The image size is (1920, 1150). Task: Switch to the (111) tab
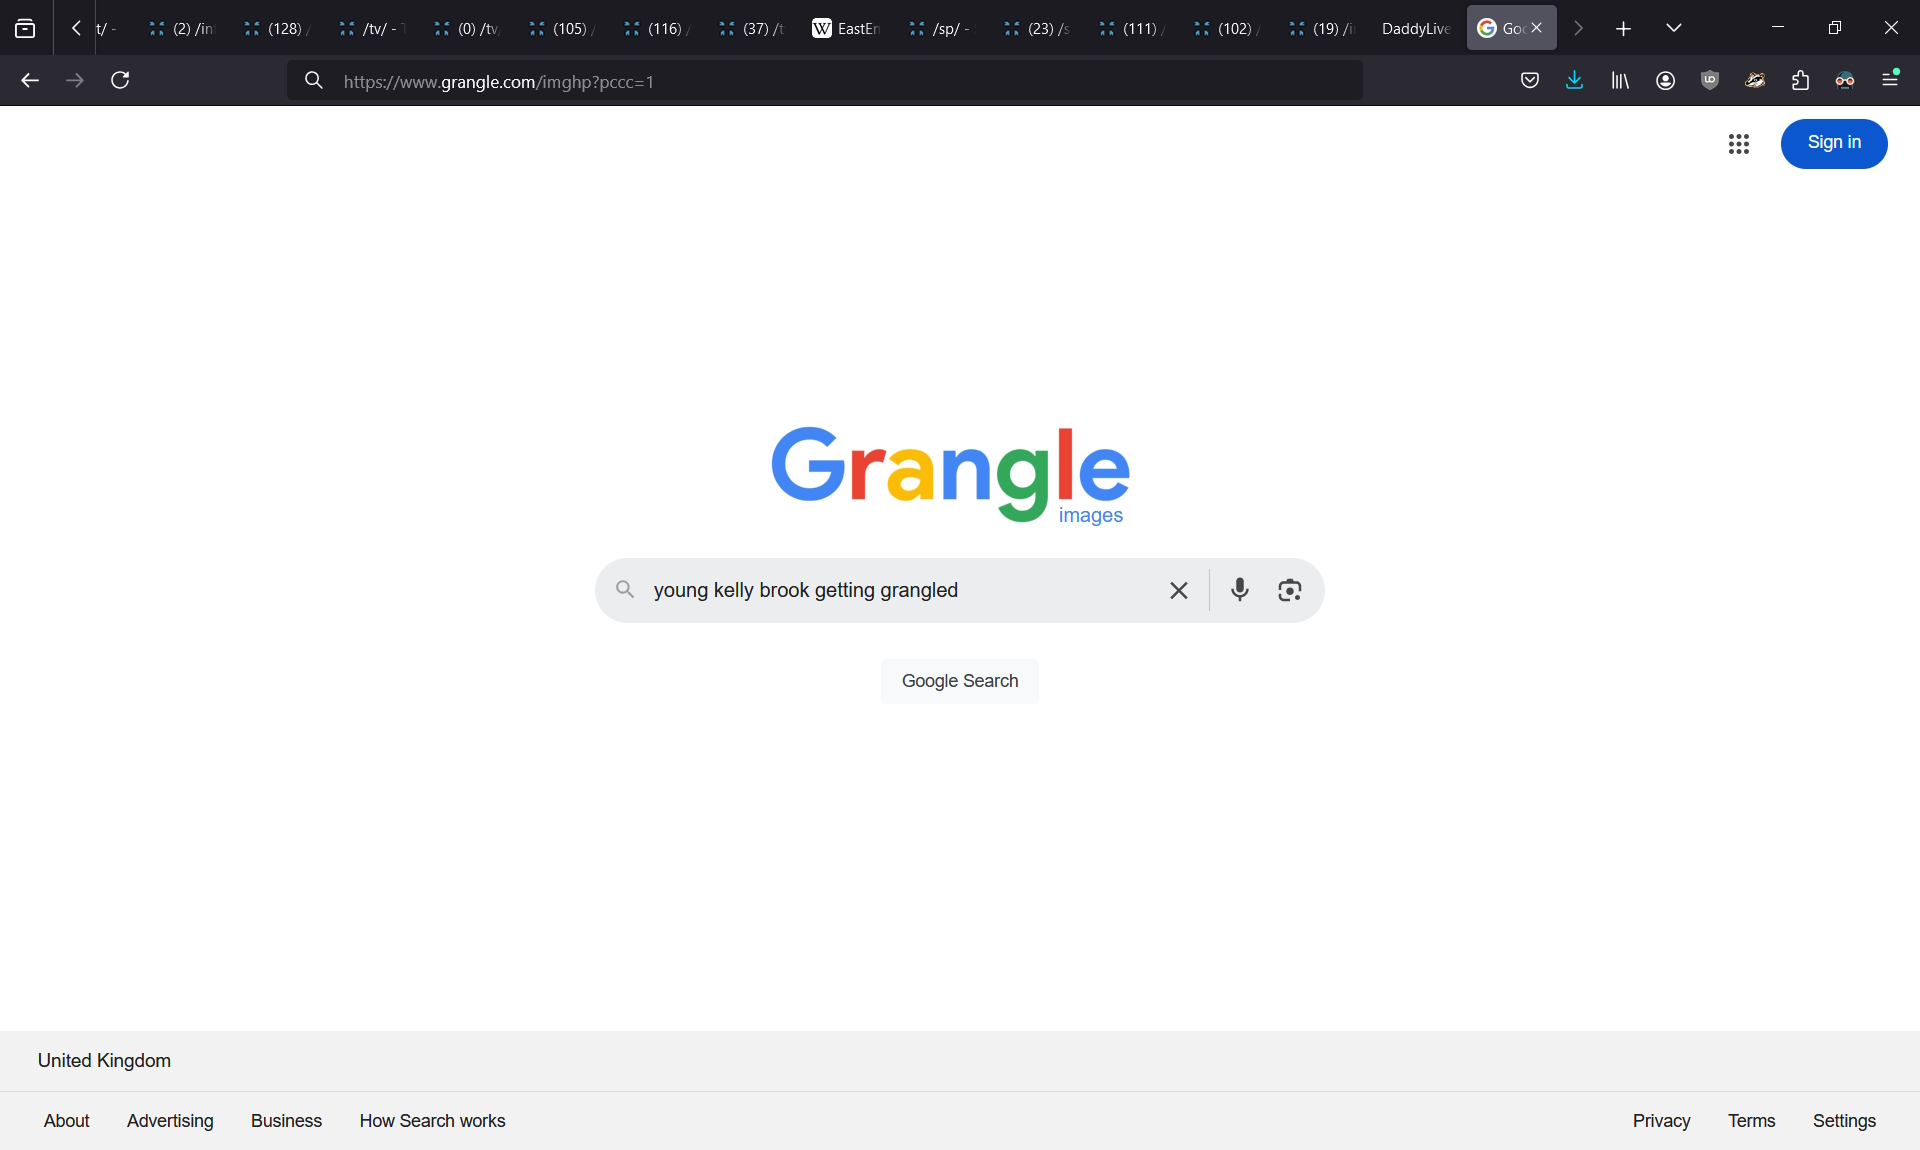pos(1130,28)
